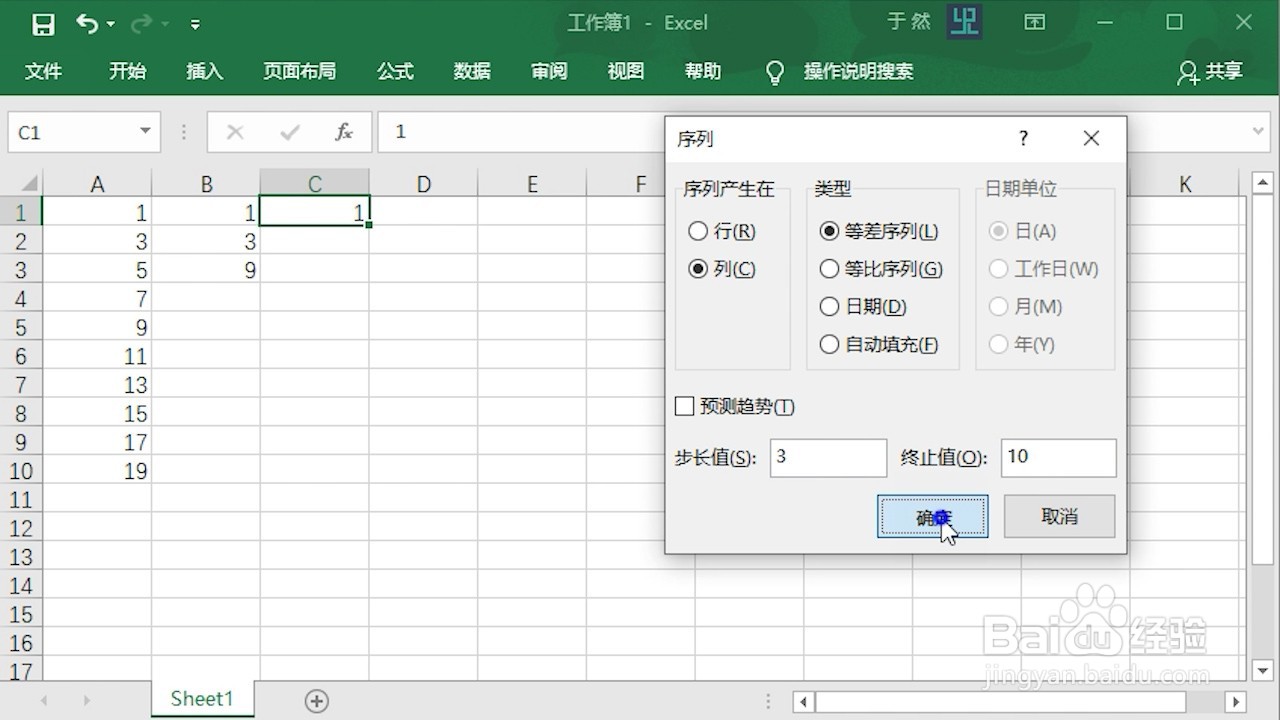Dismiss the dialog with 取消 button
This screenshot has height=720, width=1280.
click(x=1058, y=516)
